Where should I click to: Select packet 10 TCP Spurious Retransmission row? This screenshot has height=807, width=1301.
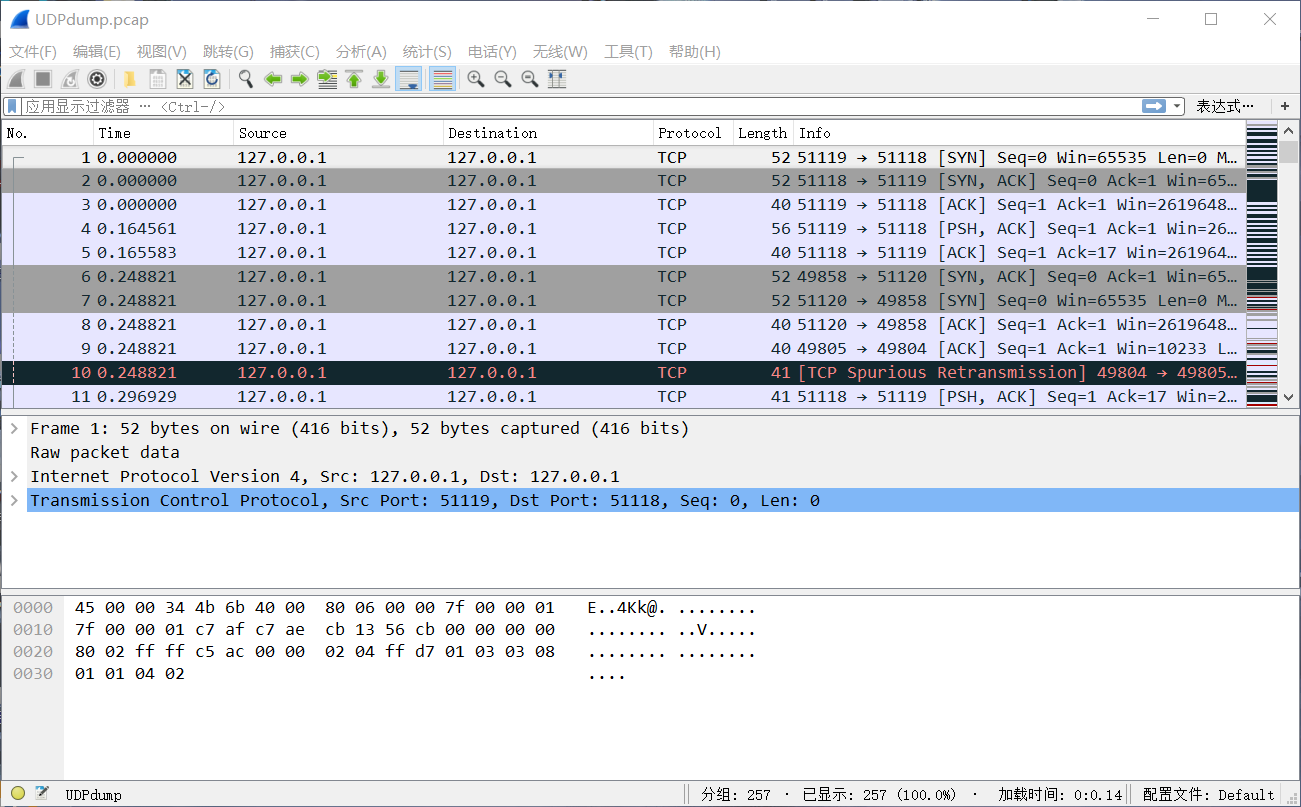click(624, 372)
